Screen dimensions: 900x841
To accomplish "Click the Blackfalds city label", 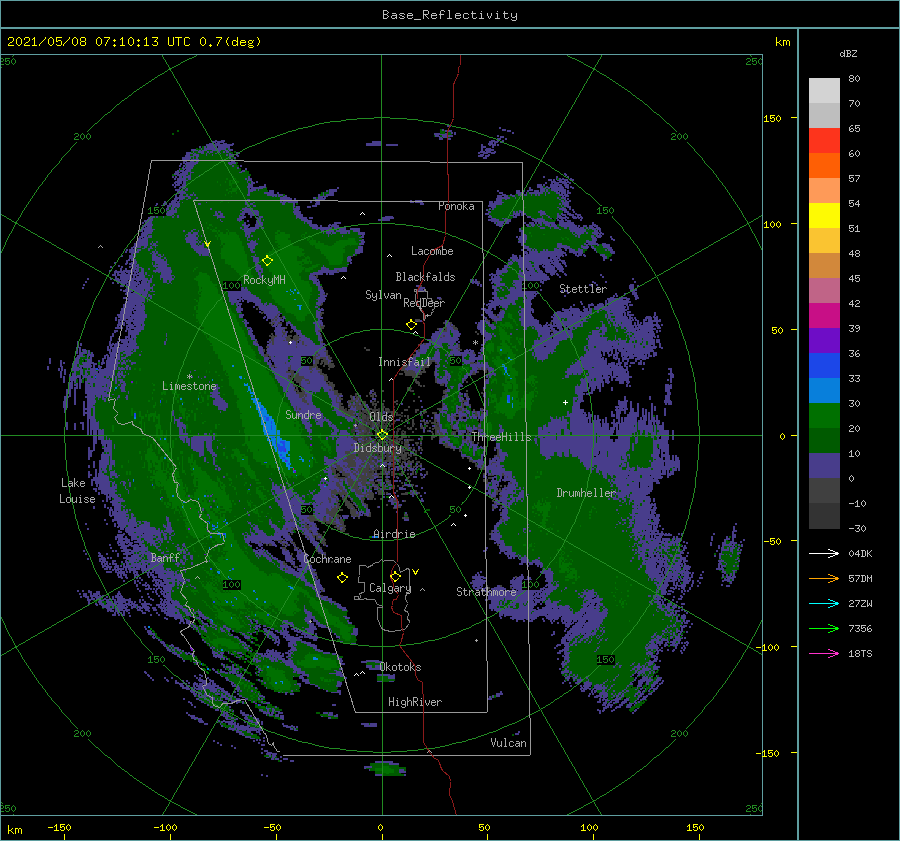I will [x=425, y=277].
